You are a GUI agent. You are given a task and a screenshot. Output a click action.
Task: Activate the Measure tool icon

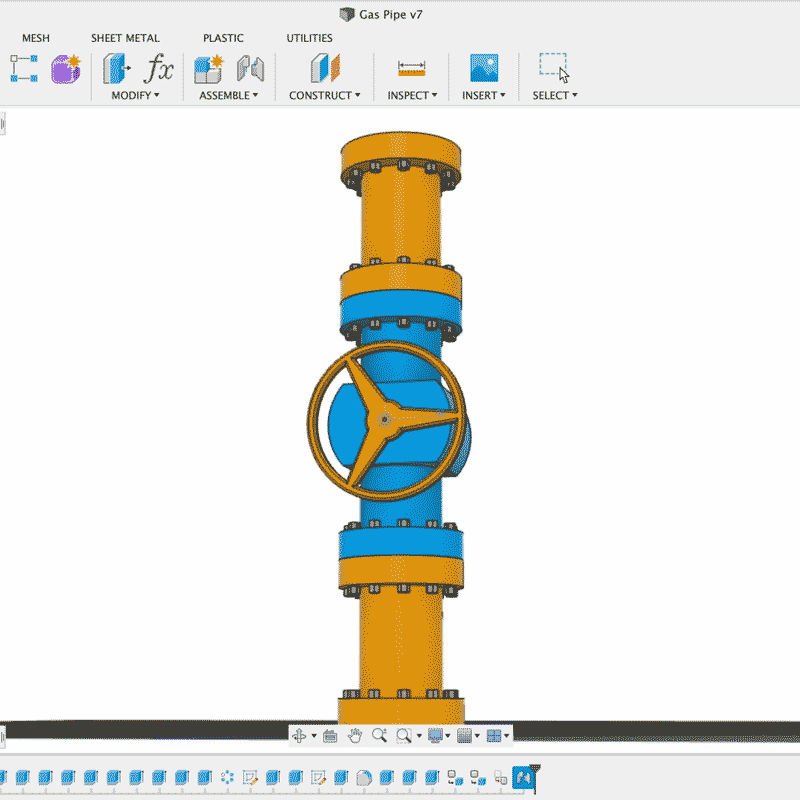pos(412,68)
